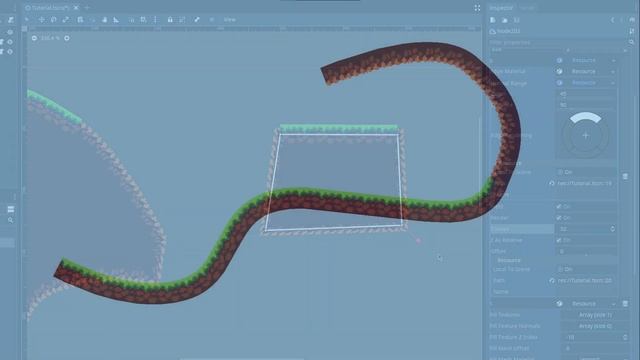Reset zoom via the percentage label
Viewport: 640px width, 360px height.
point(50,38)
